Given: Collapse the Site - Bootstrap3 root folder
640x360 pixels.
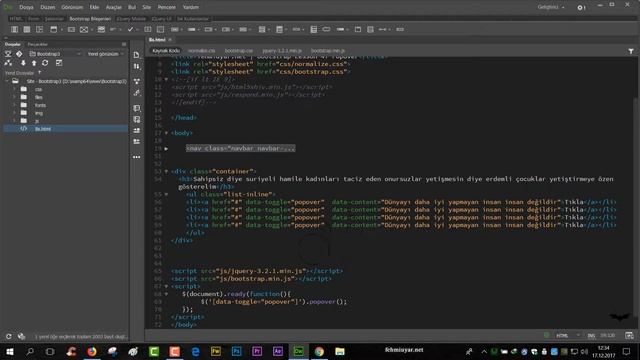Looking at the screenshot, I should tap(7, 81).
